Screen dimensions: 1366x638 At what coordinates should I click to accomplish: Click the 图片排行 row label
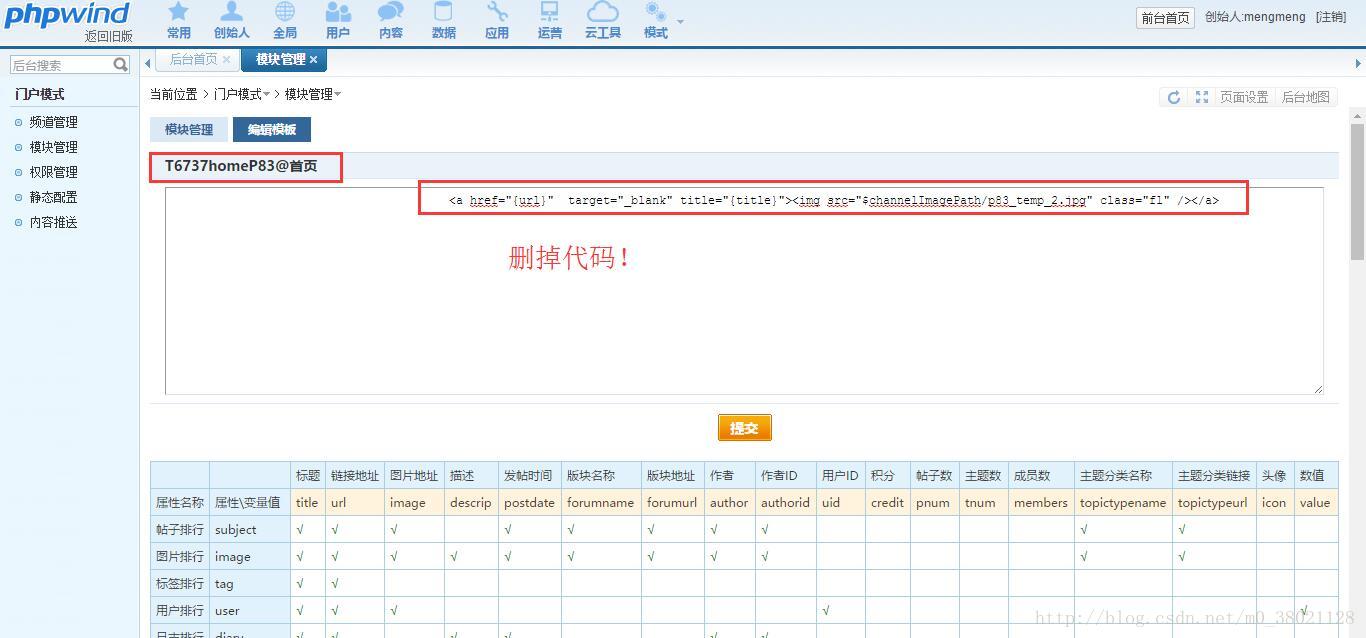180,557
